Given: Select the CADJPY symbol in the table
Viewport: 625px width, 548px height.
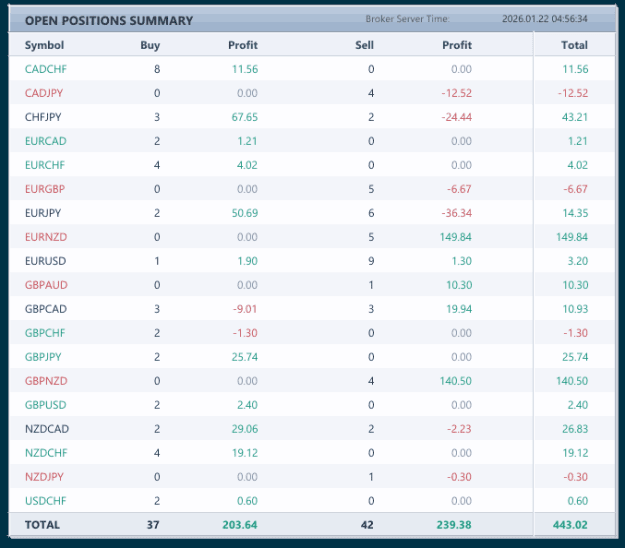Looking at the screenshot, I should [x=44, y=93].
